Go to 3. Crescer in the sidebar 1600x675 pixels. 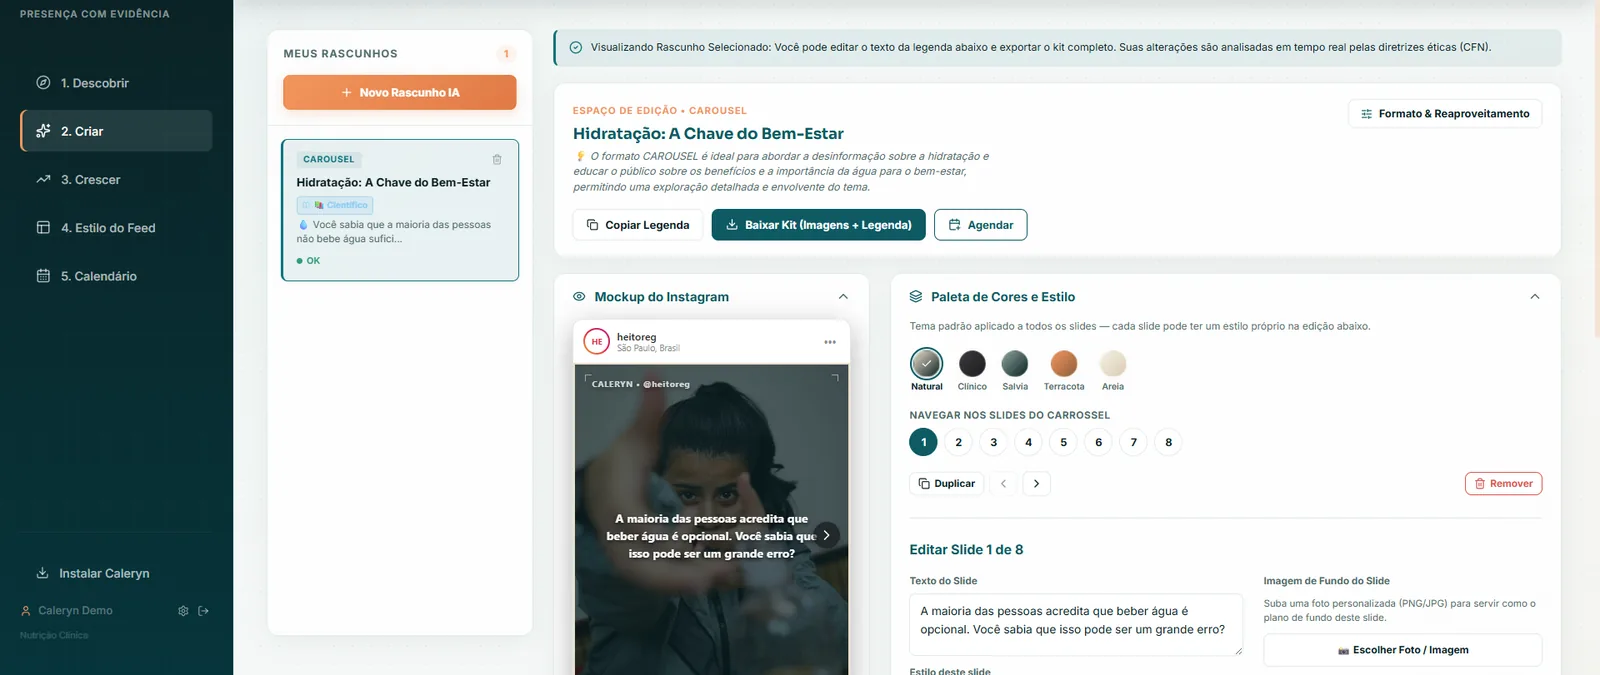116,180
